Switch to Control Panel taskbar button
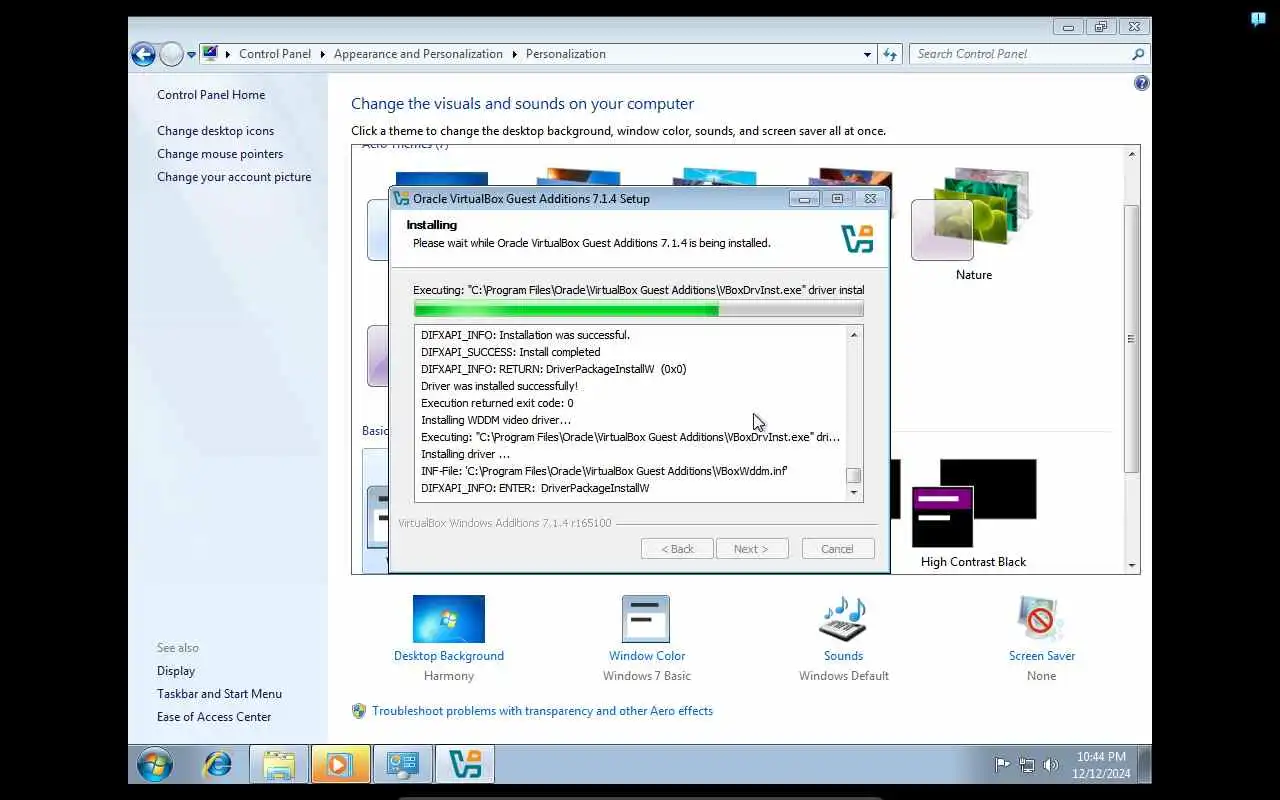Image resolution: width=1280 pixels, height=800 pixels. [x=403, y=765]
